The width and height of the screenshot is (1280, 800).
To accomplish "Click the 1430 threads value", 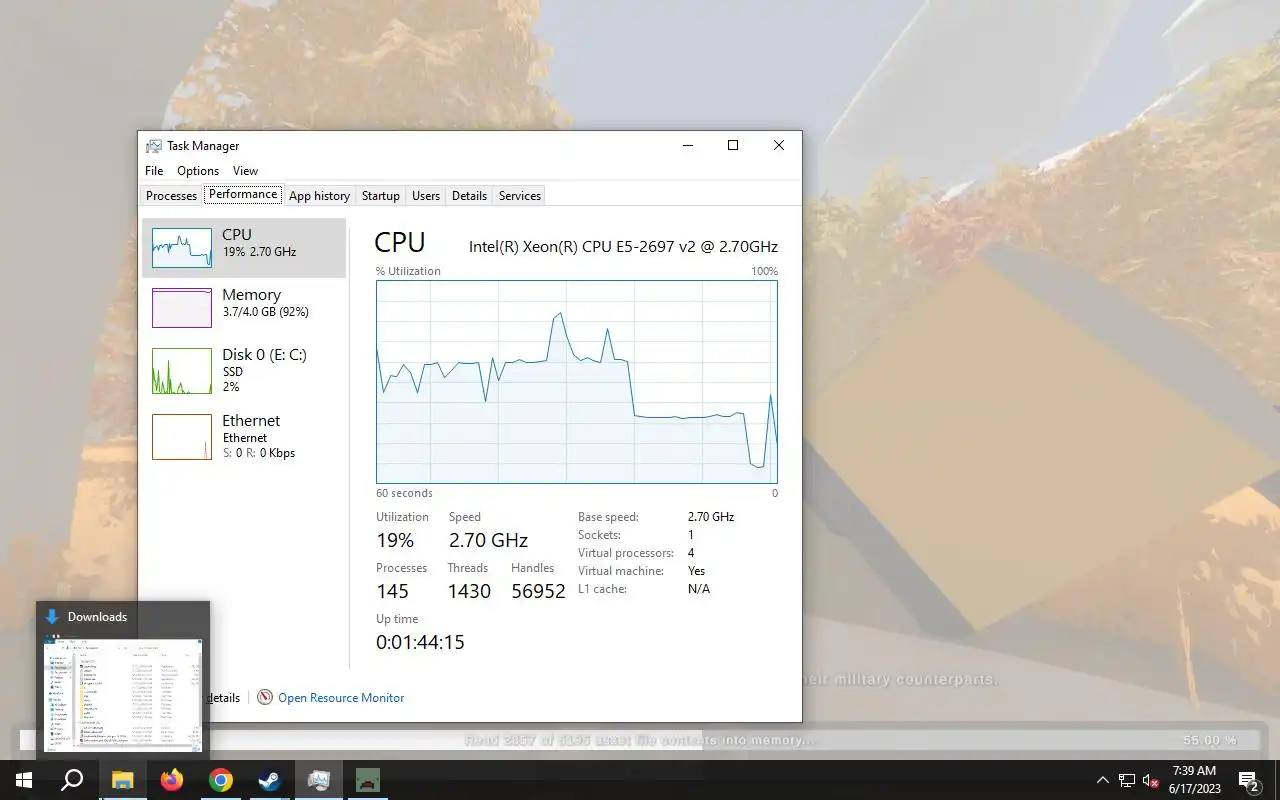I will 469,592.
